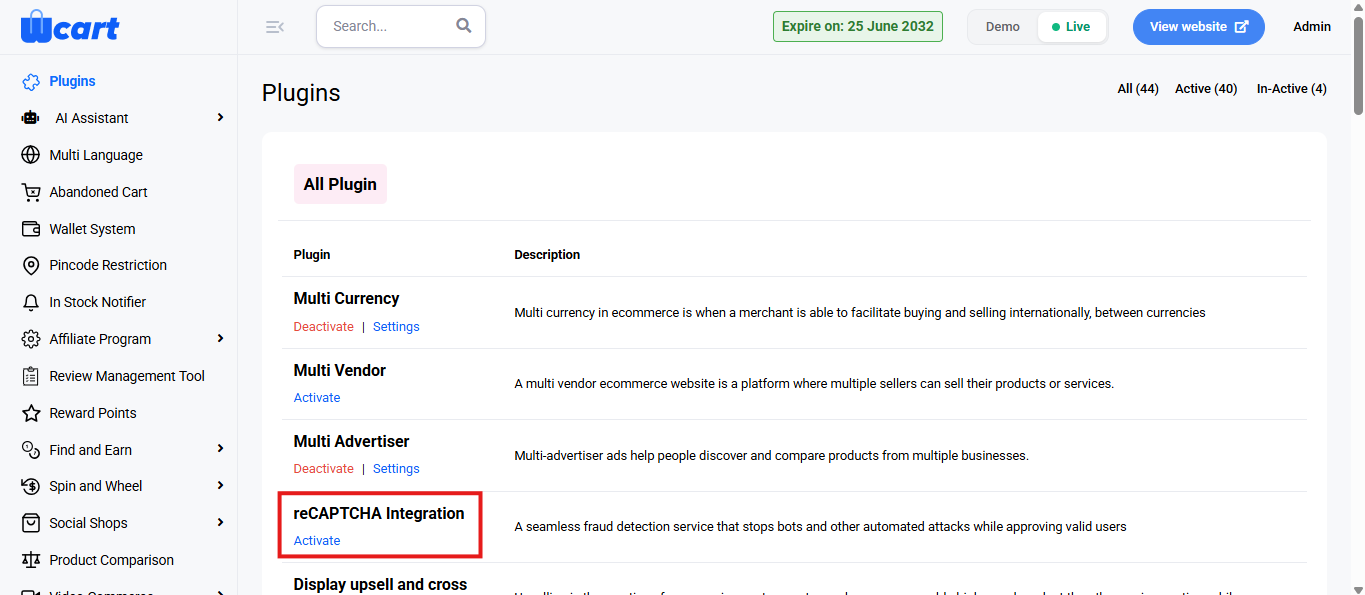Open the Product Comparison menu item
This screenshot has width=1365, height=595.
[112, 560]
